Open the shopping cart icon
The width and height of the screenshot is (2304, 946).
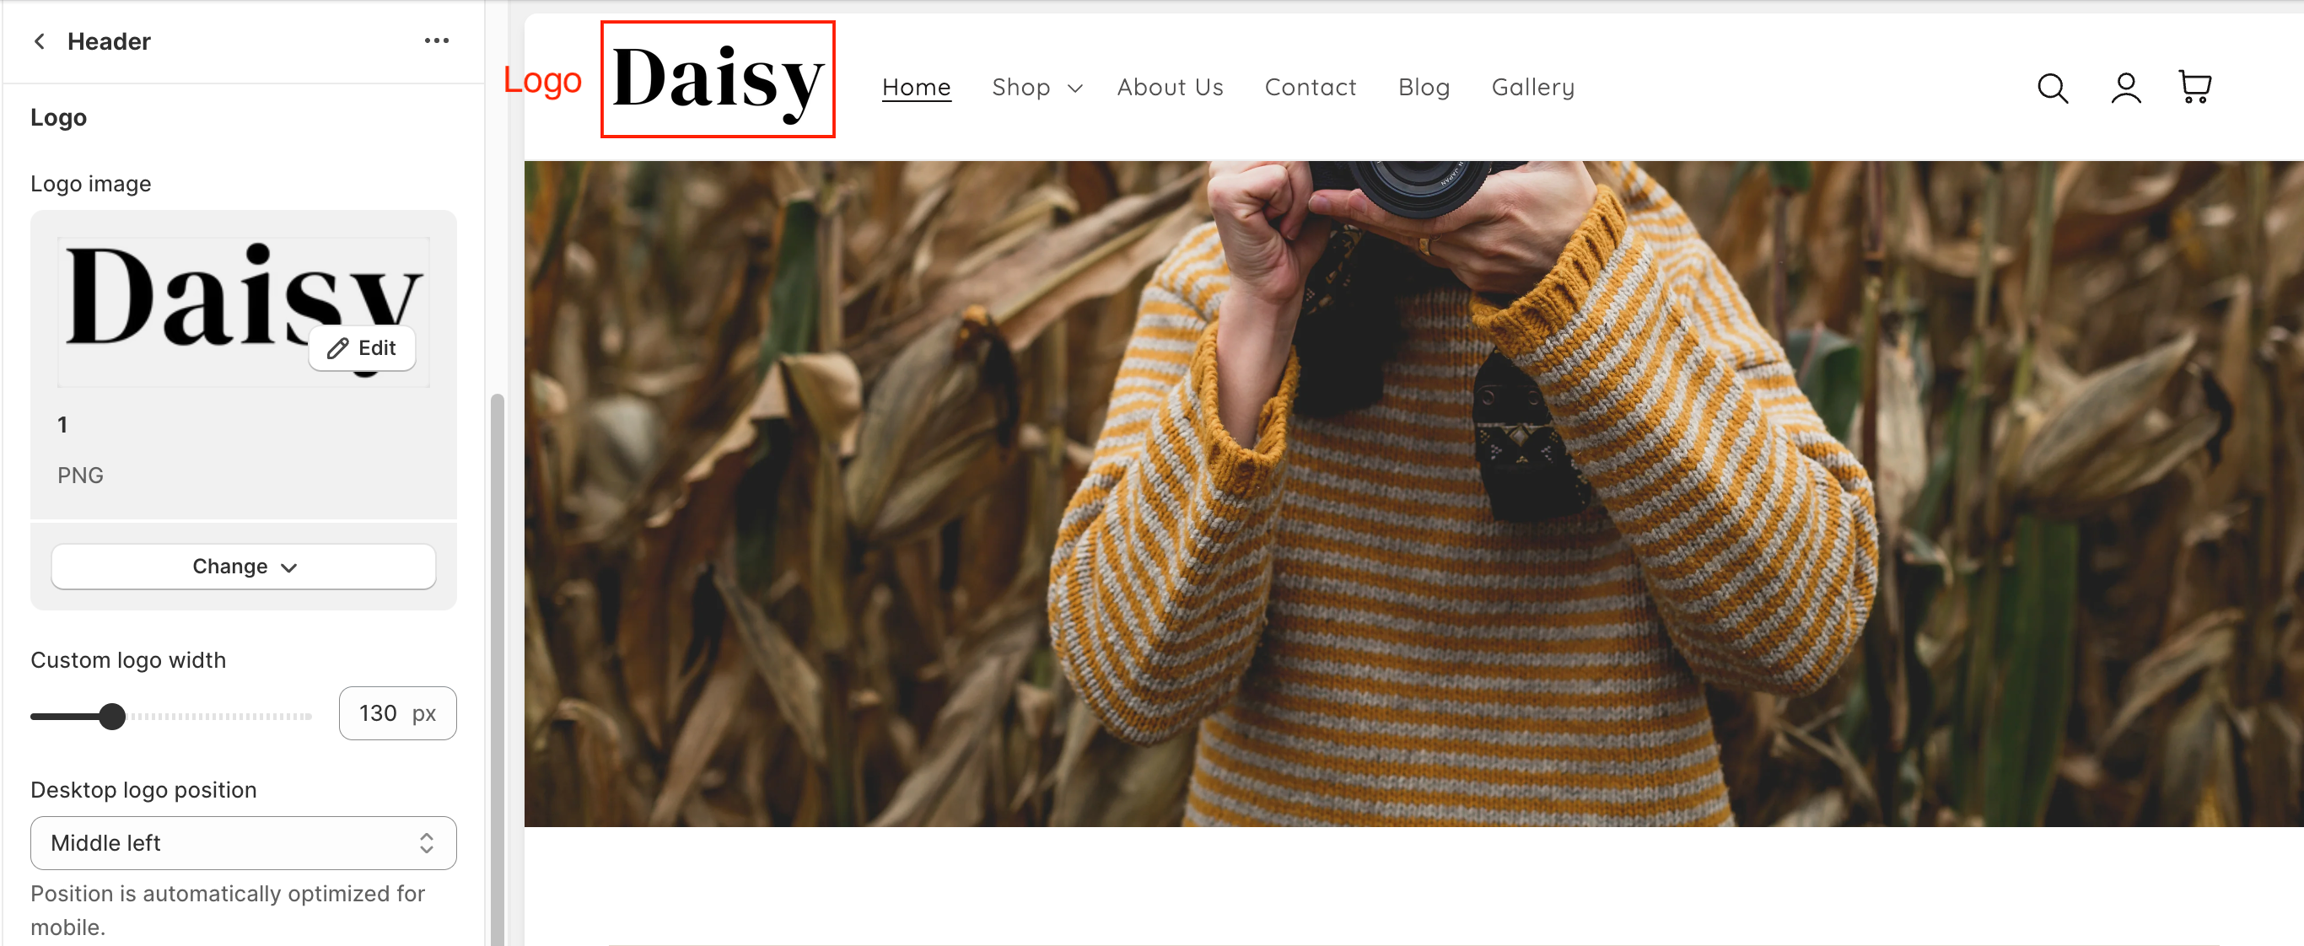point(2195,87)
